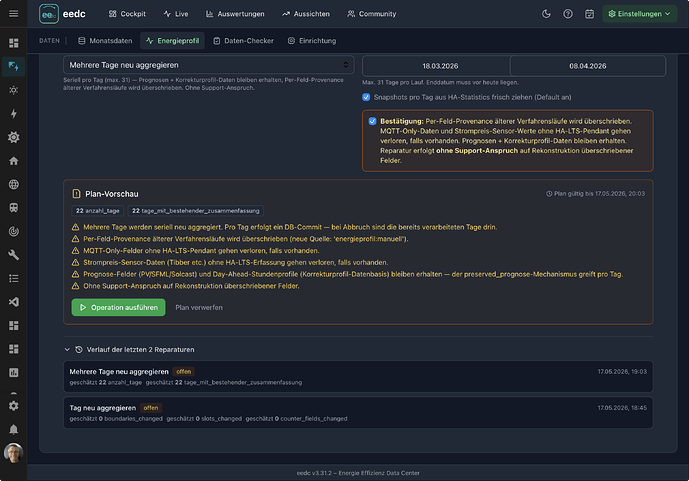Click Operation ausführen button

[x=118, y=307]
